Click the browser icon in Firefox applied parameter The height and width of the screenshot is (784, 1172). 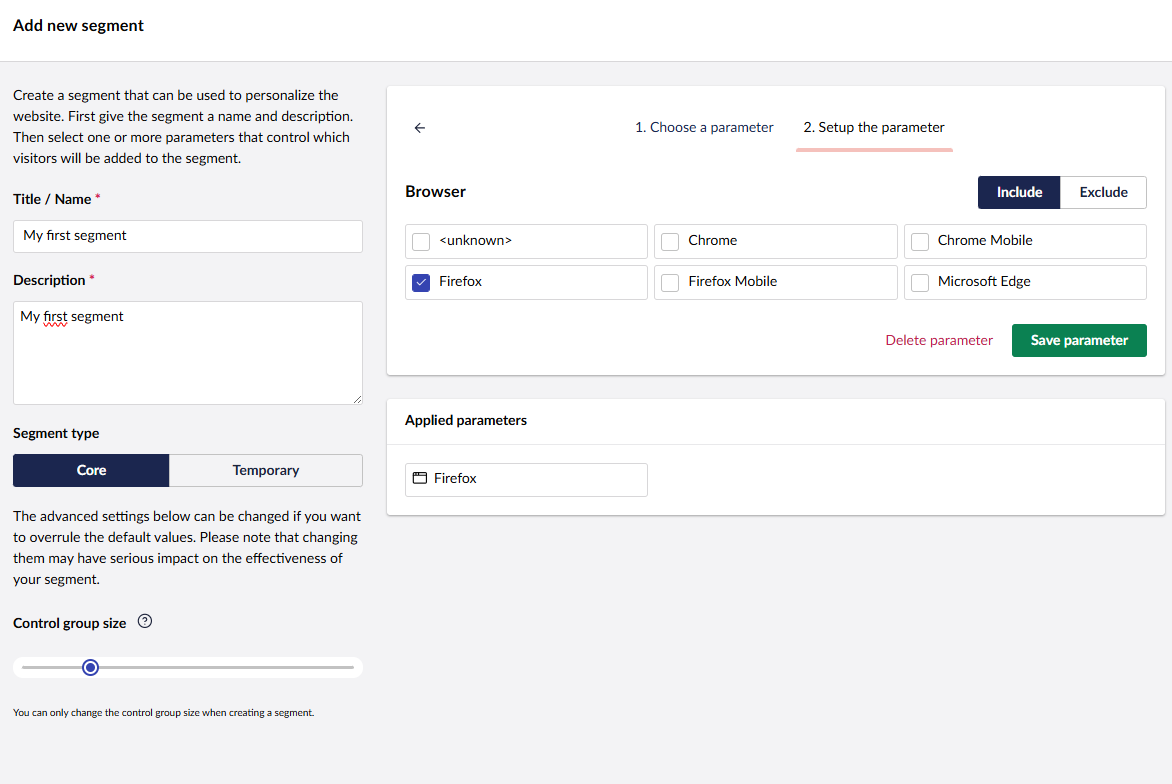pos(420,479)
